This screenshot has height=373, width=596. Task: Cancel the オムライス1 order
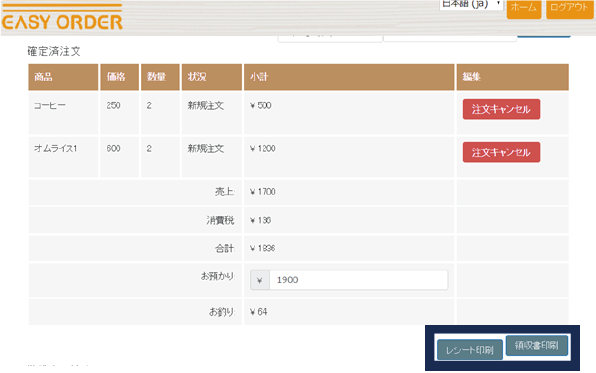501,152
